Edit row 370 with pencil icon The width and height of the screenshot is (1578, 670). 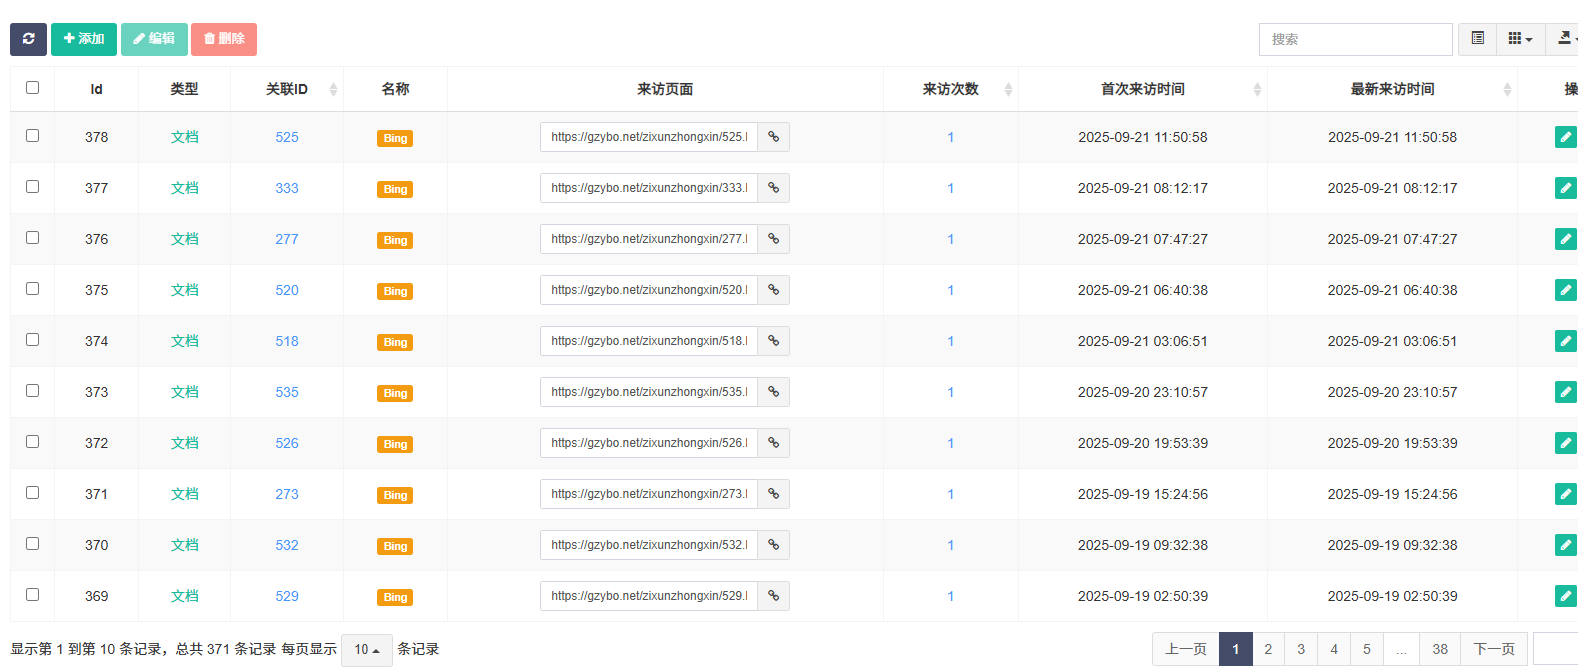tap(1566, 545)
